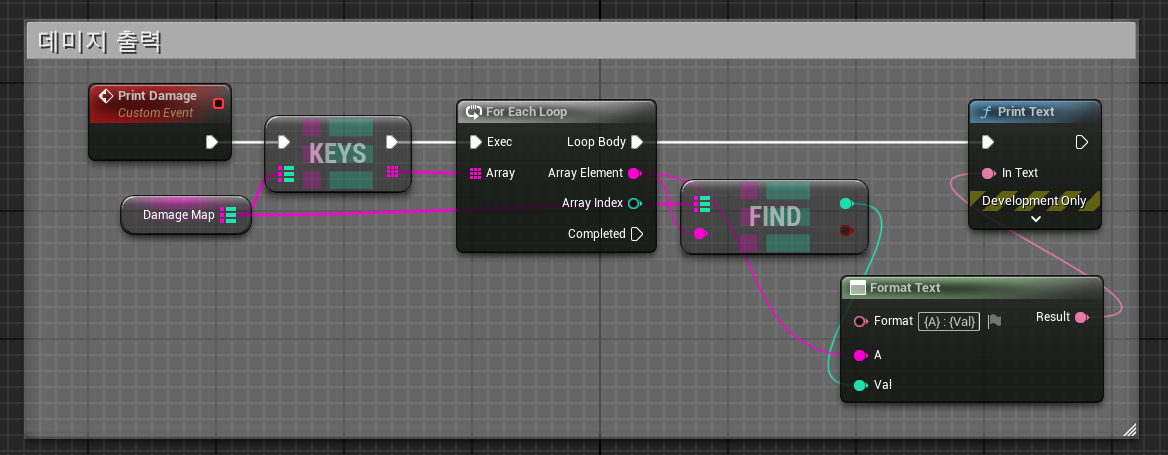
Task: Click the FIND node boolean output pin
Action: pyautogui.click(x=846, y=231)
